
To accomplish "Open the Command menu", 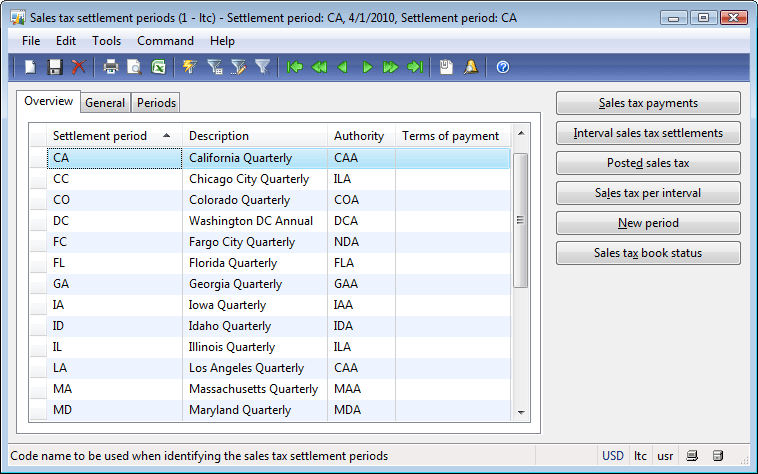I will (x=165, y=41).
